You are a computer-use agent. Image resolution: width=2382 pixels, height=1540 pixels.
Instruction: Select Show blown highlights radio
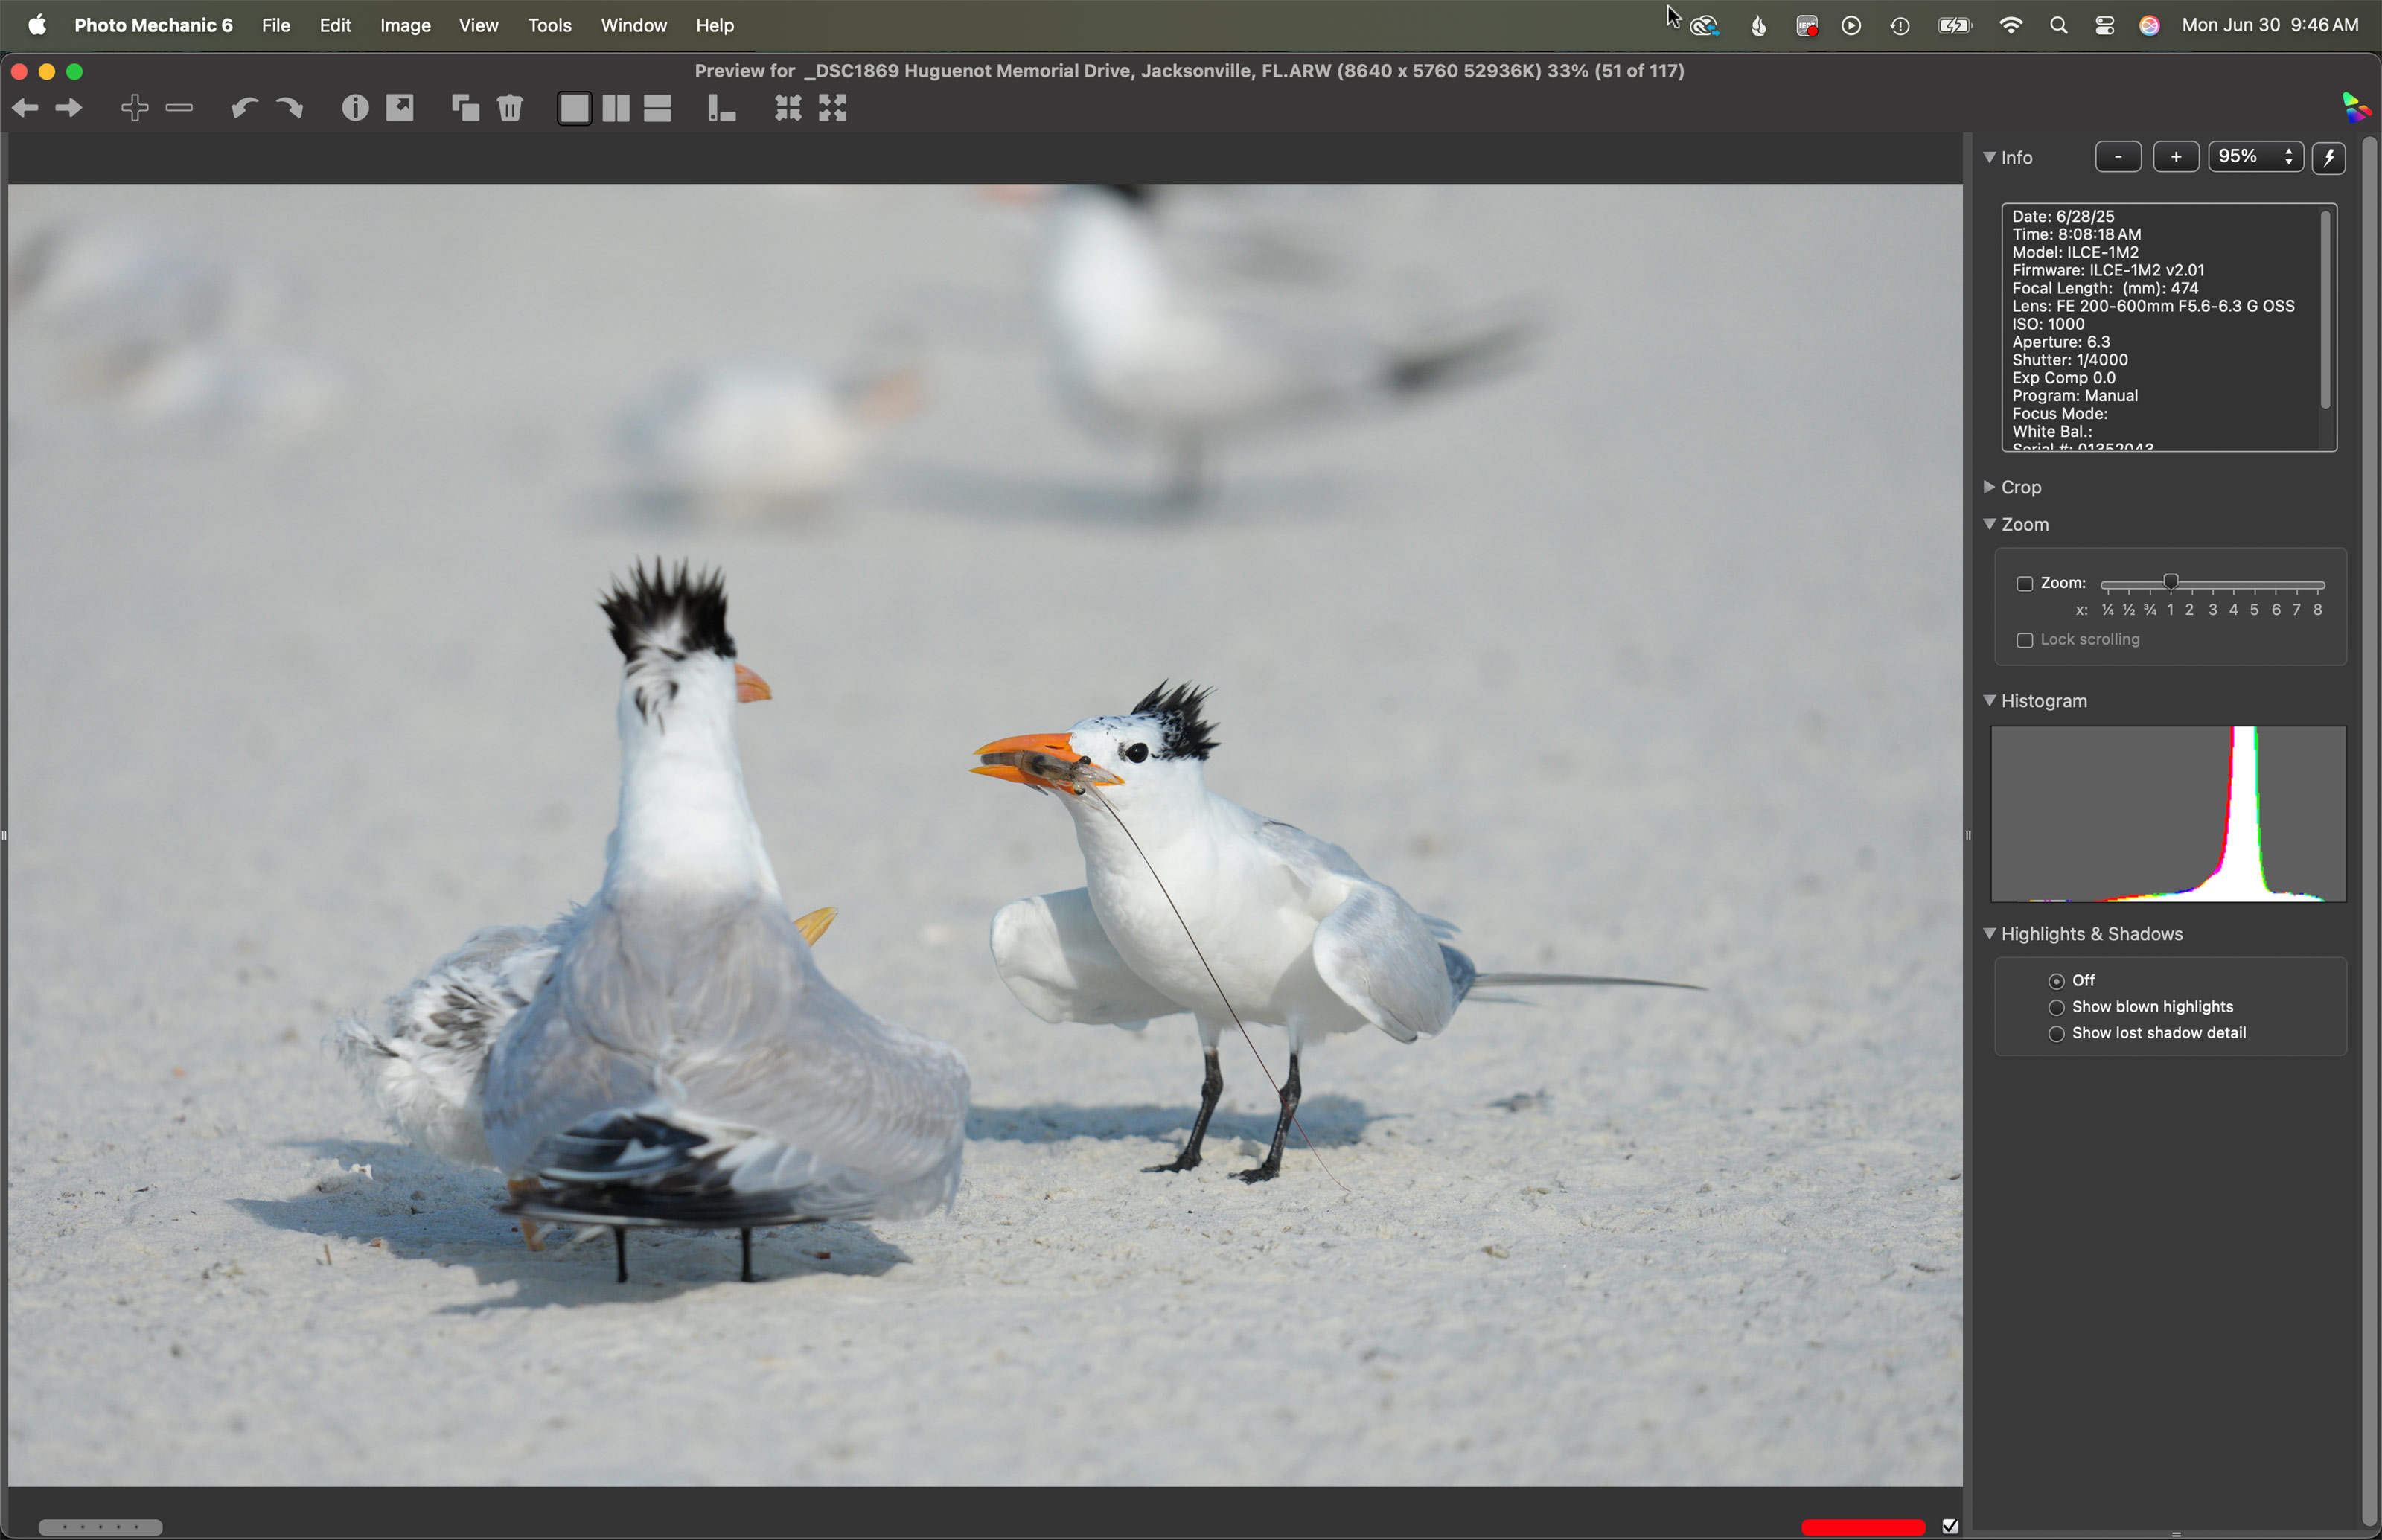[2056, 1007]
